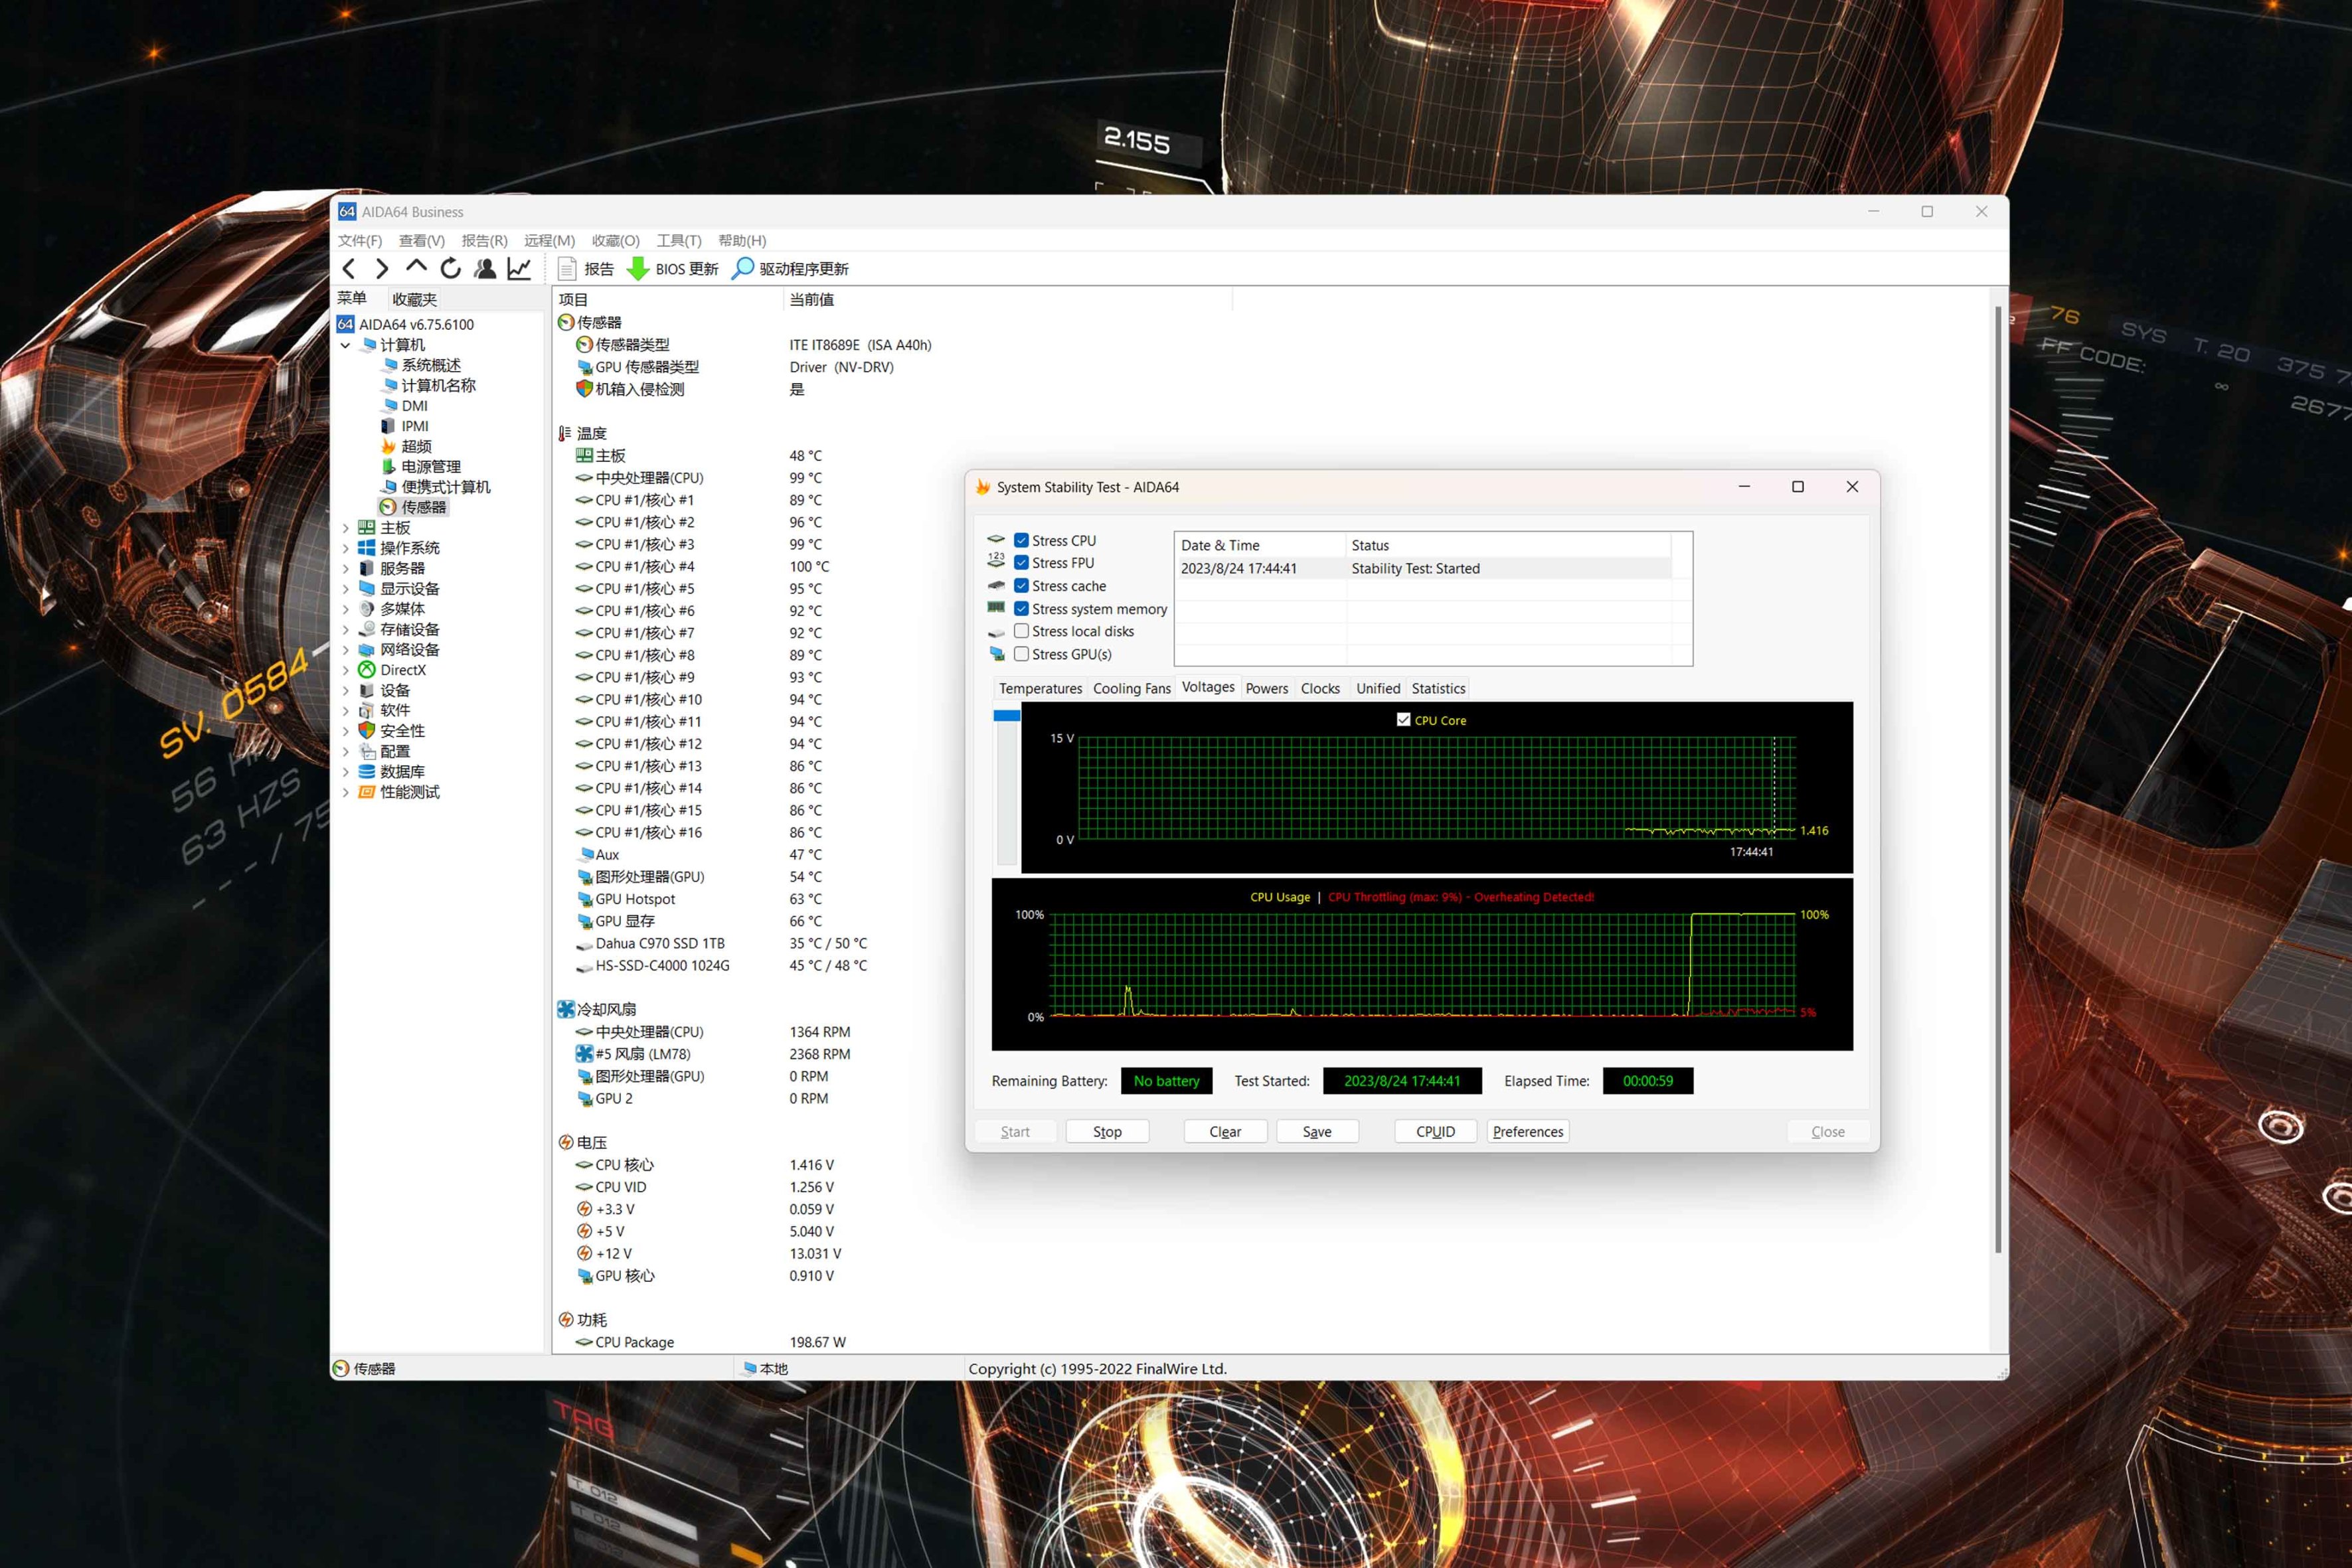Click the refresh icon in toolbar

[451, 268]
